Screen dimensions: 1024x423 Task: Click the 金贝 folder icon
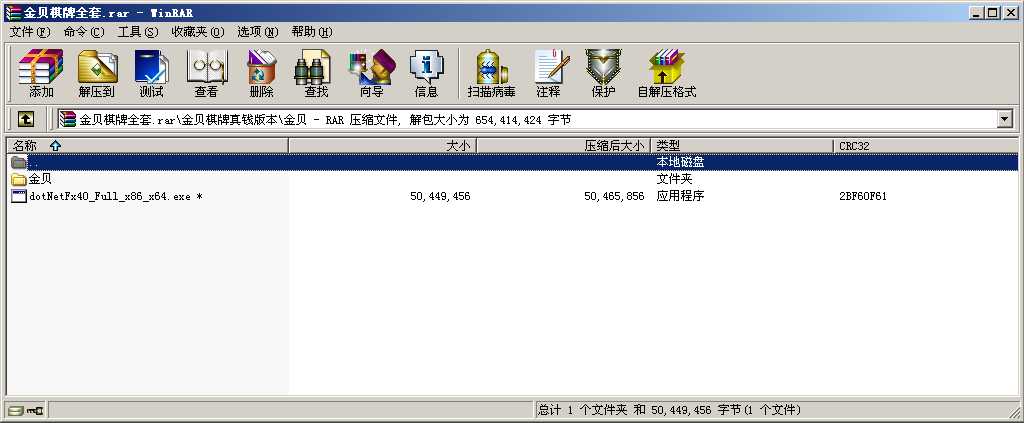point(19,179)
